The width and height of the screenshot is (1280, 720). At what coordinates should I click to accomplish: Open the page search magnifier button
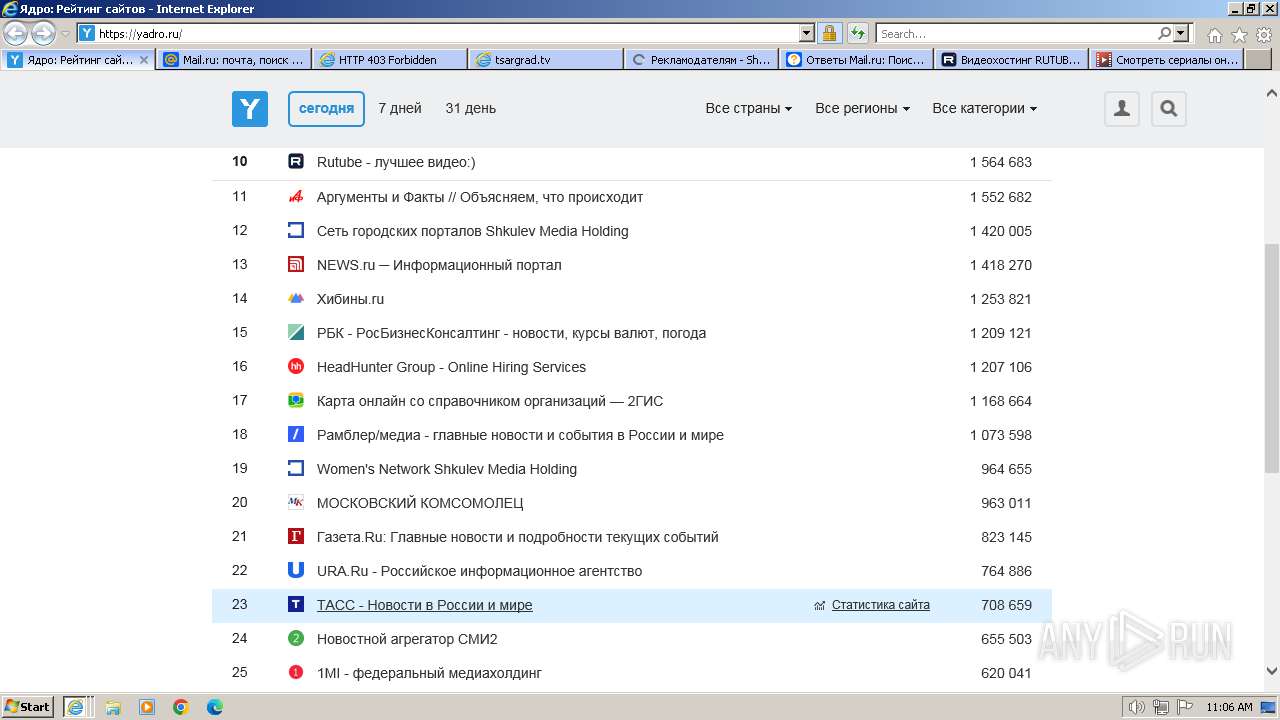coord(1168,108)
